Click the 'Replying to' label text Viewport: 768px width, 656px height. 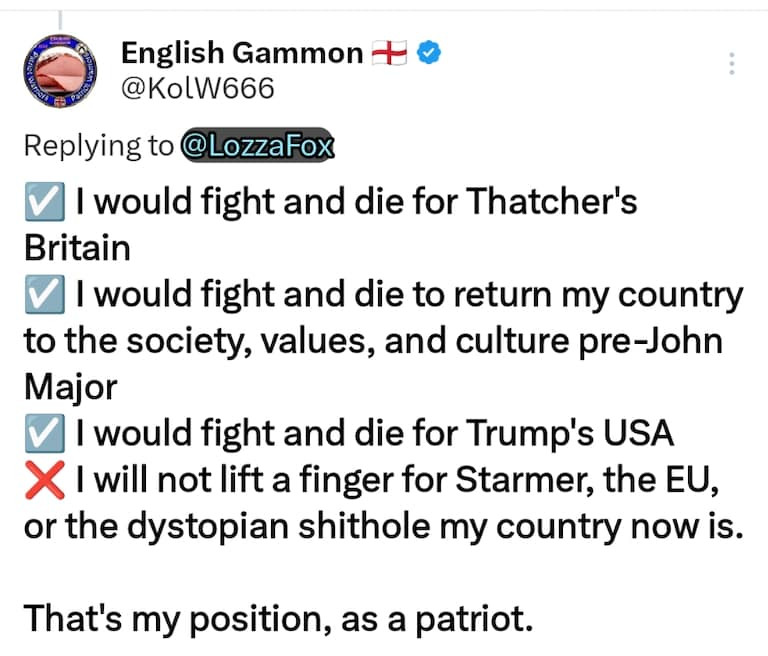coord(98,145)
